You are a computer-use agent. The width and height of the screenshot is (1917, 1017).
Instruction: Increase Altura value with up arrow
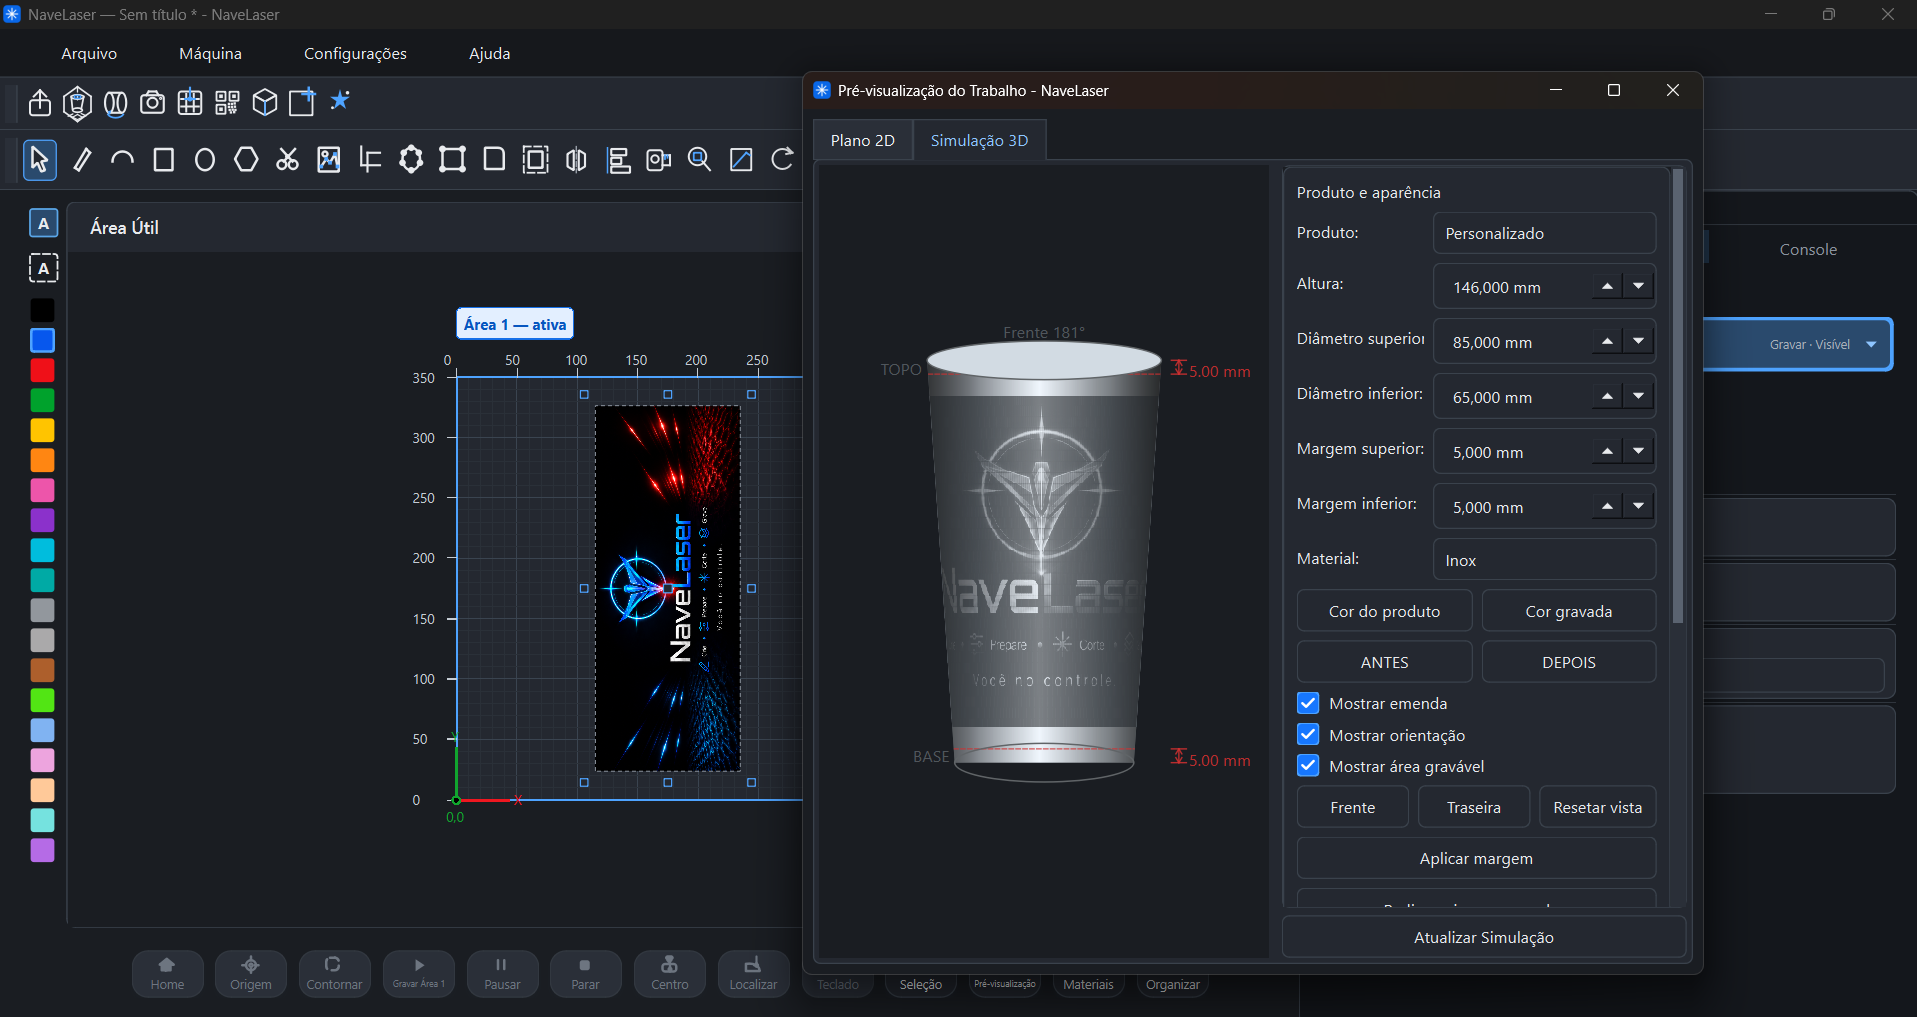[x=1607, y=287]
